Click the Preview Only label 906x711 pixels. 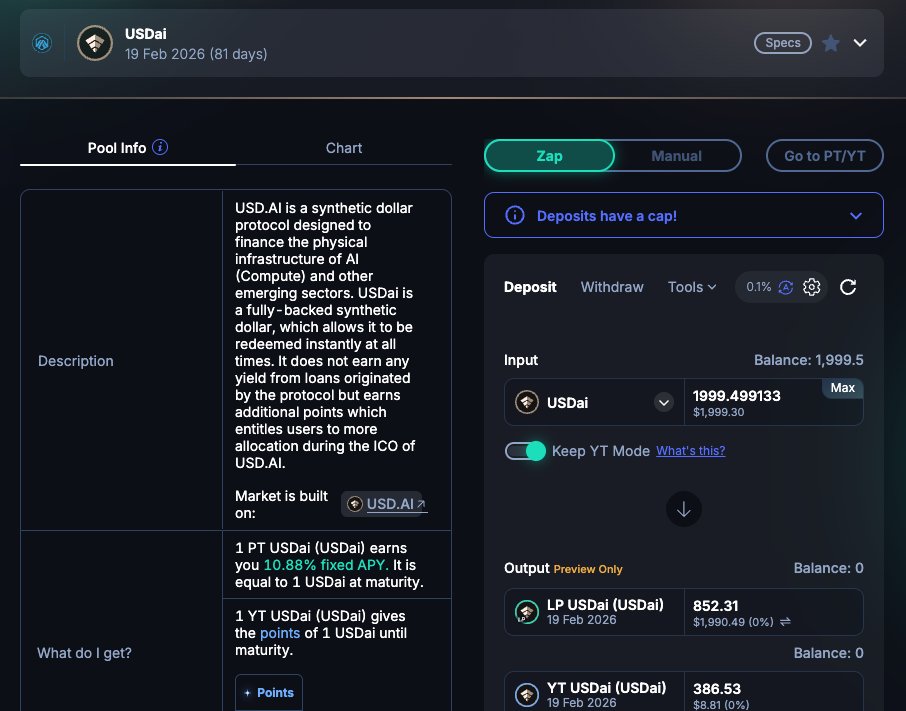[588, 569]
